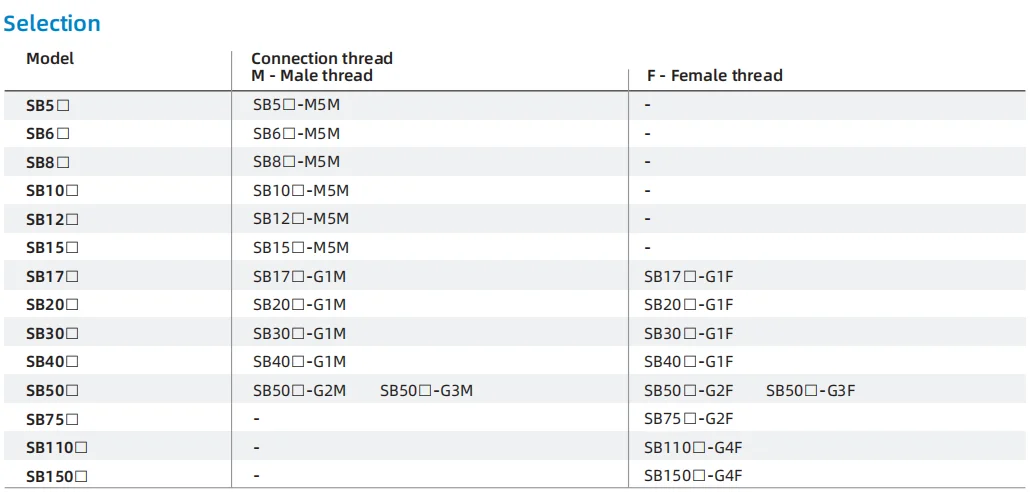The height and width of the screenshot is (492, 1030).
Task: Select the Model column header
Action: pyautogui.click(x=50, y=58)
